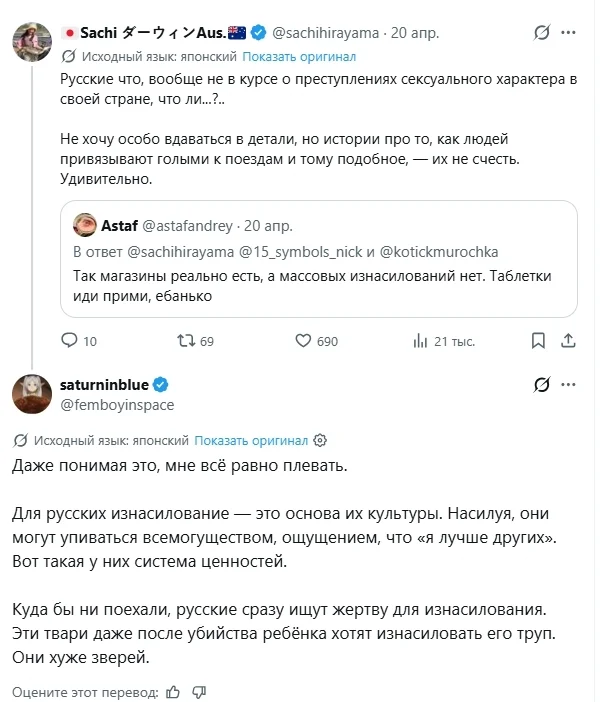Rate the translation with thumbs up
Image resolution: width=613 pixels, height=702 pixels.
pyautogui.click(x=173, y=692)
